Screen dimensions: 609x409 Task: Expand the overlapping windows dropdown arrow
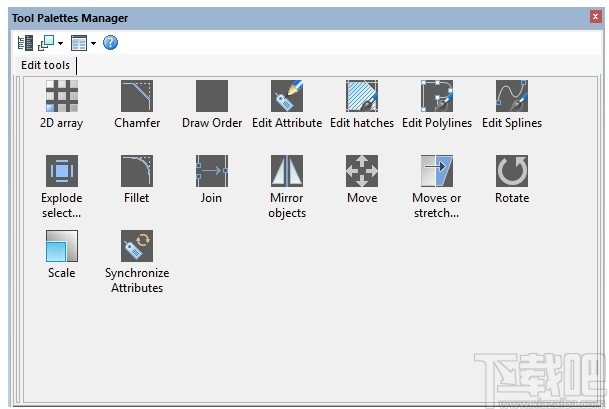pos(61,43)
